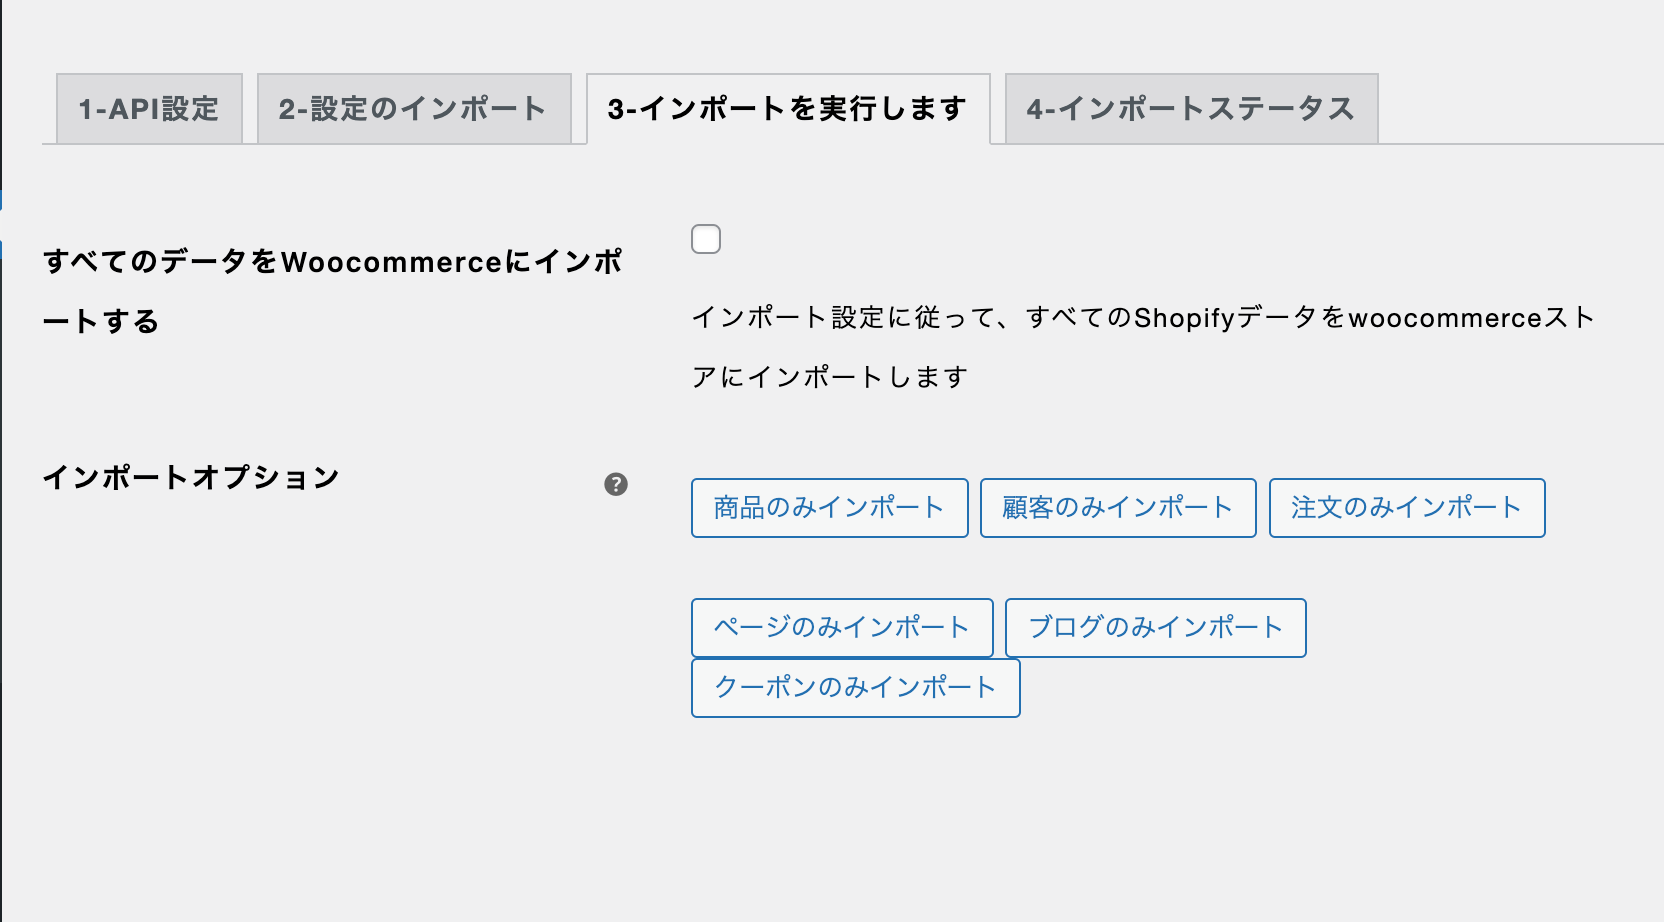This screenshot has width=1664, height=922.
Task: Select the 3-インポートを実行します tab
Action: coord(788,108)
